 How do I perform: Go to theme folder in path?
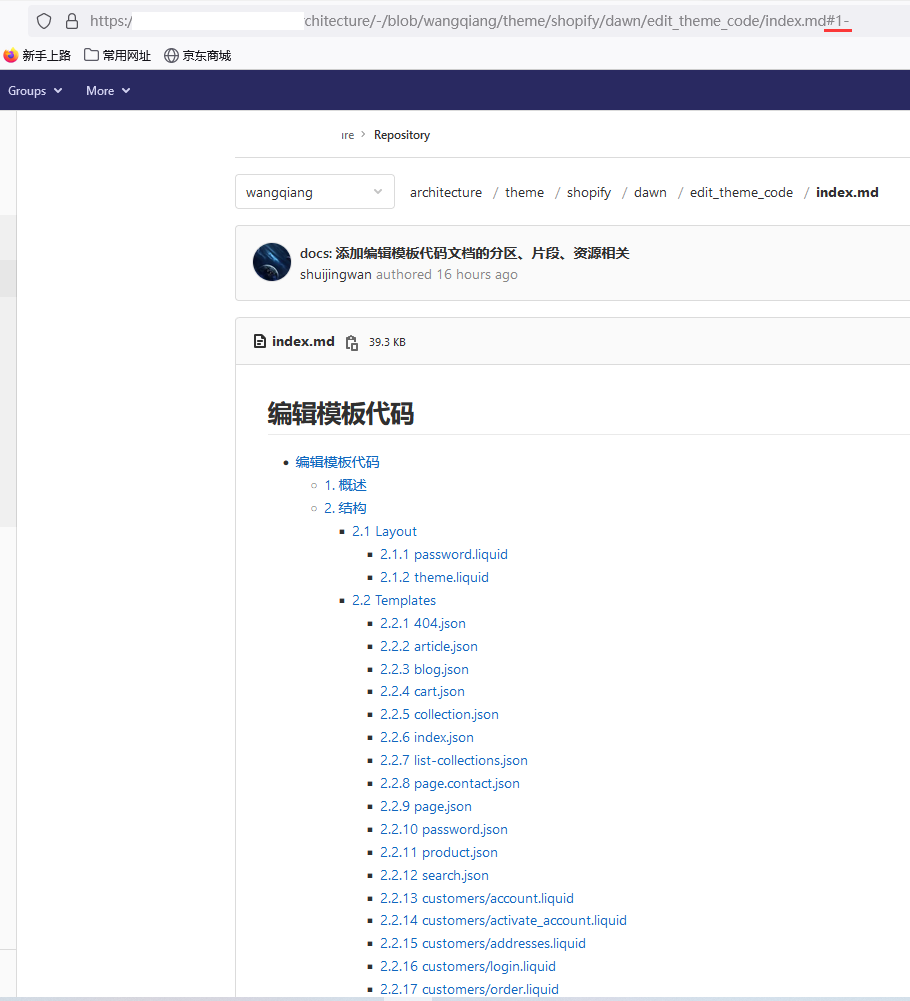(x=524, y=192)
